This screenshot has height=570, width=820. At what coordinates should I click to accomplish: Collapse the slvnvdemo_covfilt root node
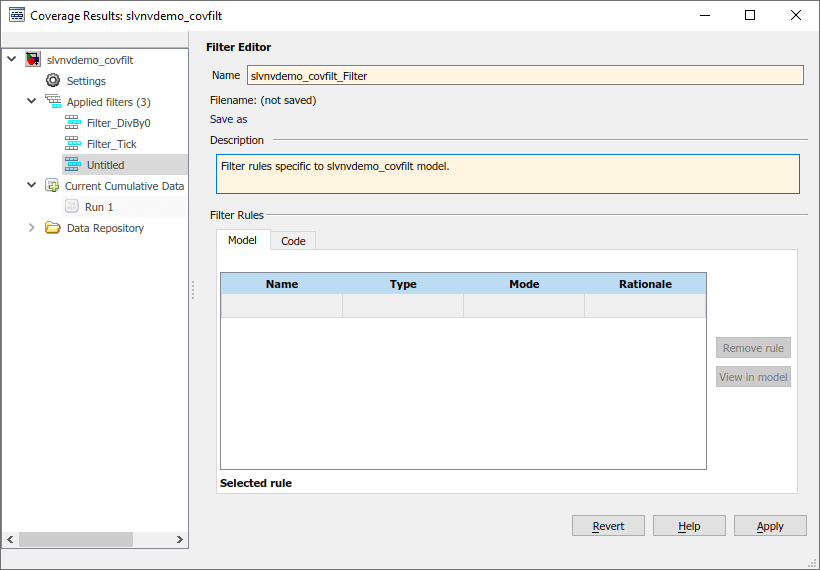point(11,60)
